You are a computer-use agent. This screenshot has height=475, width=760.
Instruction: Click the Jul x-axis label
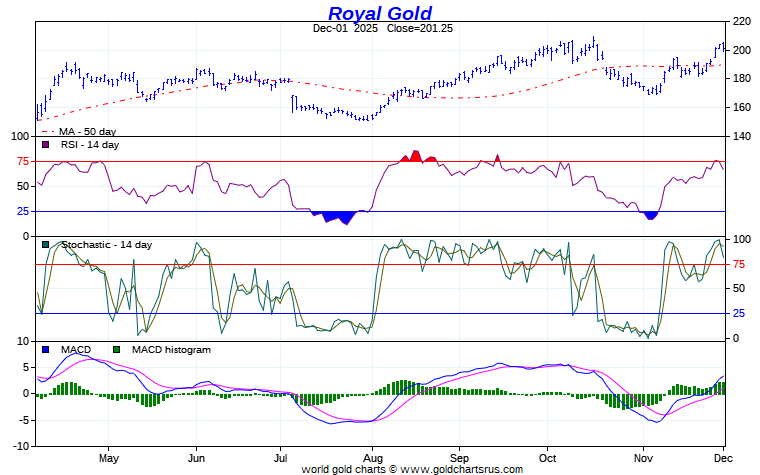pyautogui.click(x=280, y=458)
